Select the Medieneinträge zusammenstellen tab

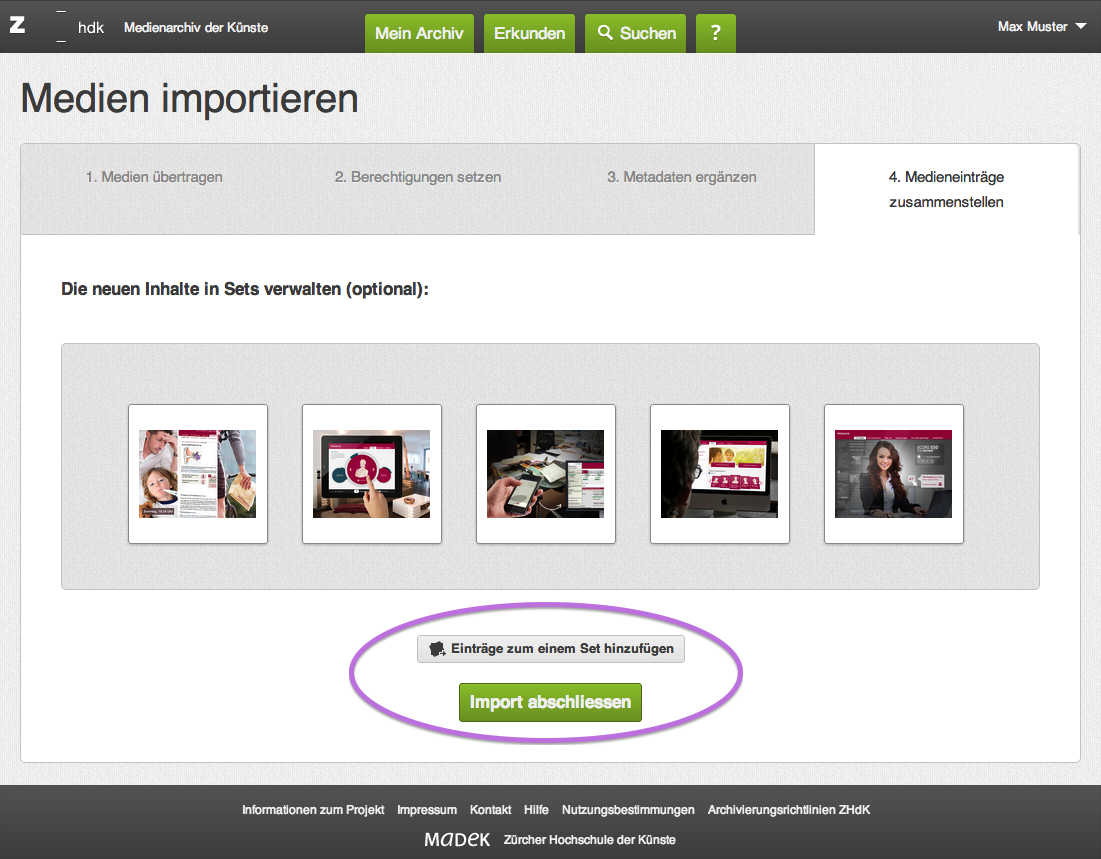click(946, 189)
